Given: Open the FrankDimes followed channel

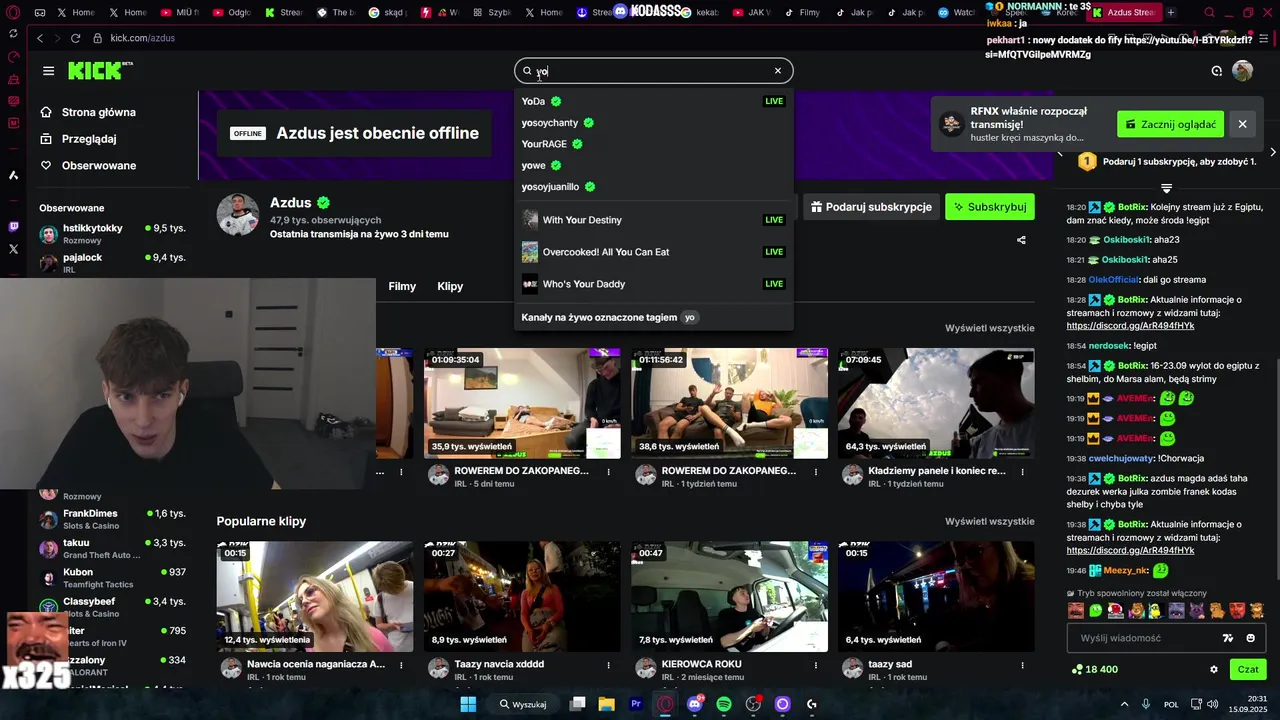Looking at the screenshot, I should click(112, 519).
